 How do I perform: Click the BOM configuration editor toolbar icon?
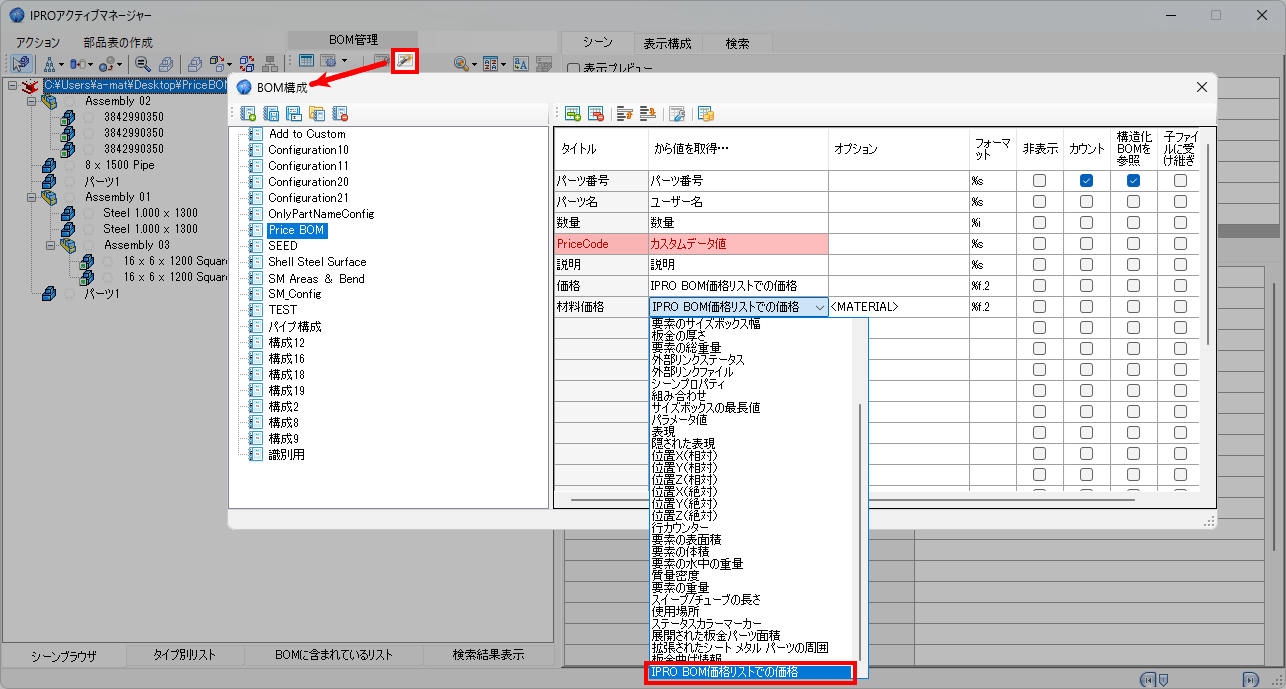(x=405, y=62)
